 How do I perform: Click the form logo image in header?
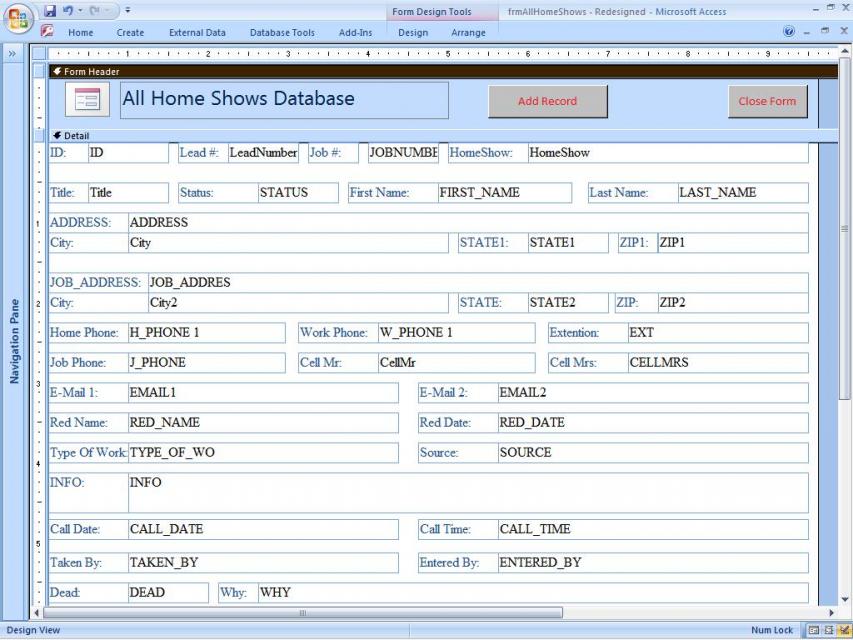click(x=87, y=100)
